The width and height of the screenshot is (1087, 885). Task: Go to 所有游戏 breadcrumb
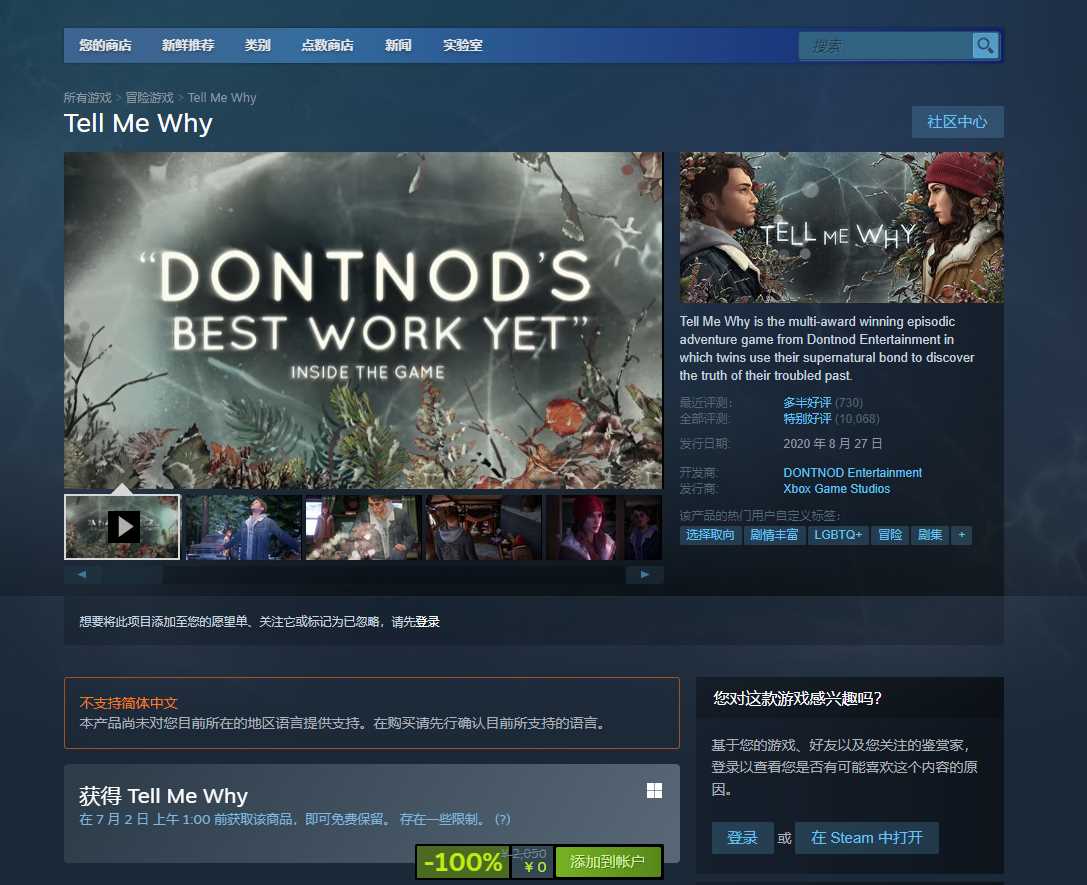coord(87,98)
